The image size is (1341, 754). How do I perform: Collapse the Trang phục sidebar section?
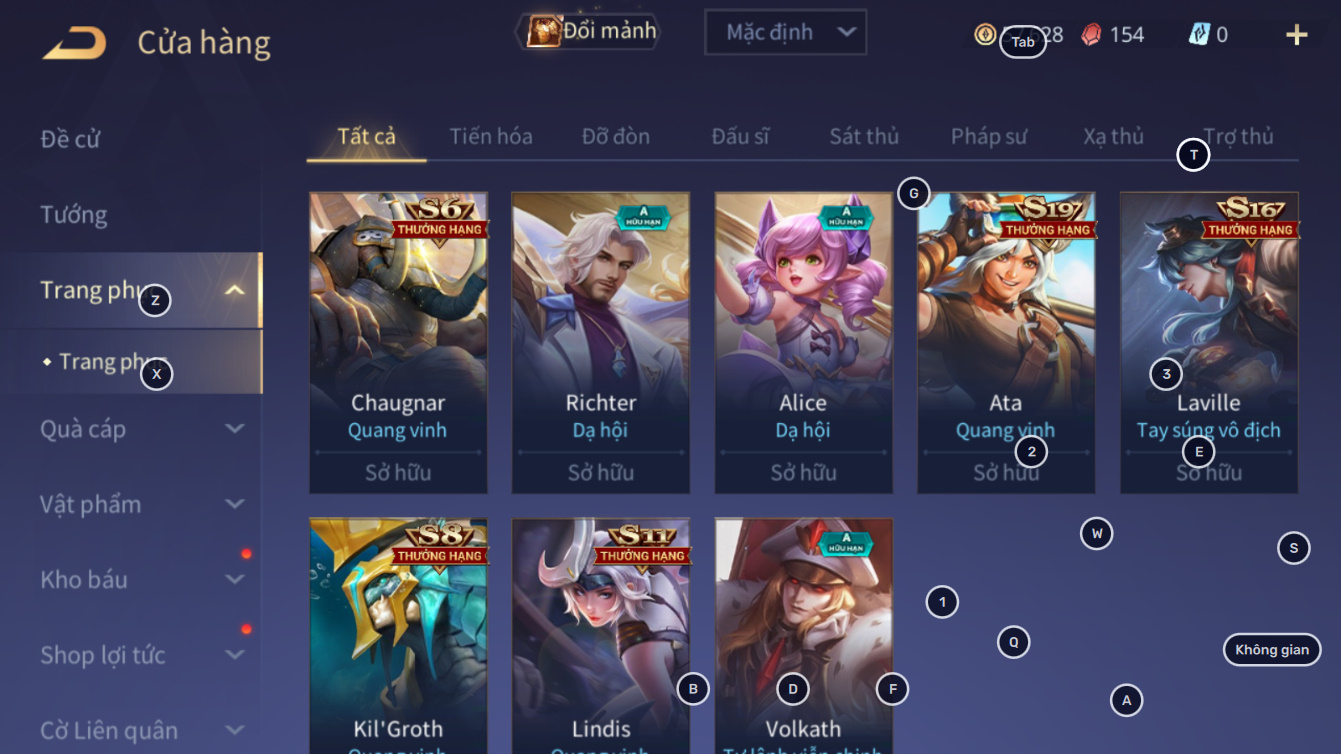(x=235, y=291)
